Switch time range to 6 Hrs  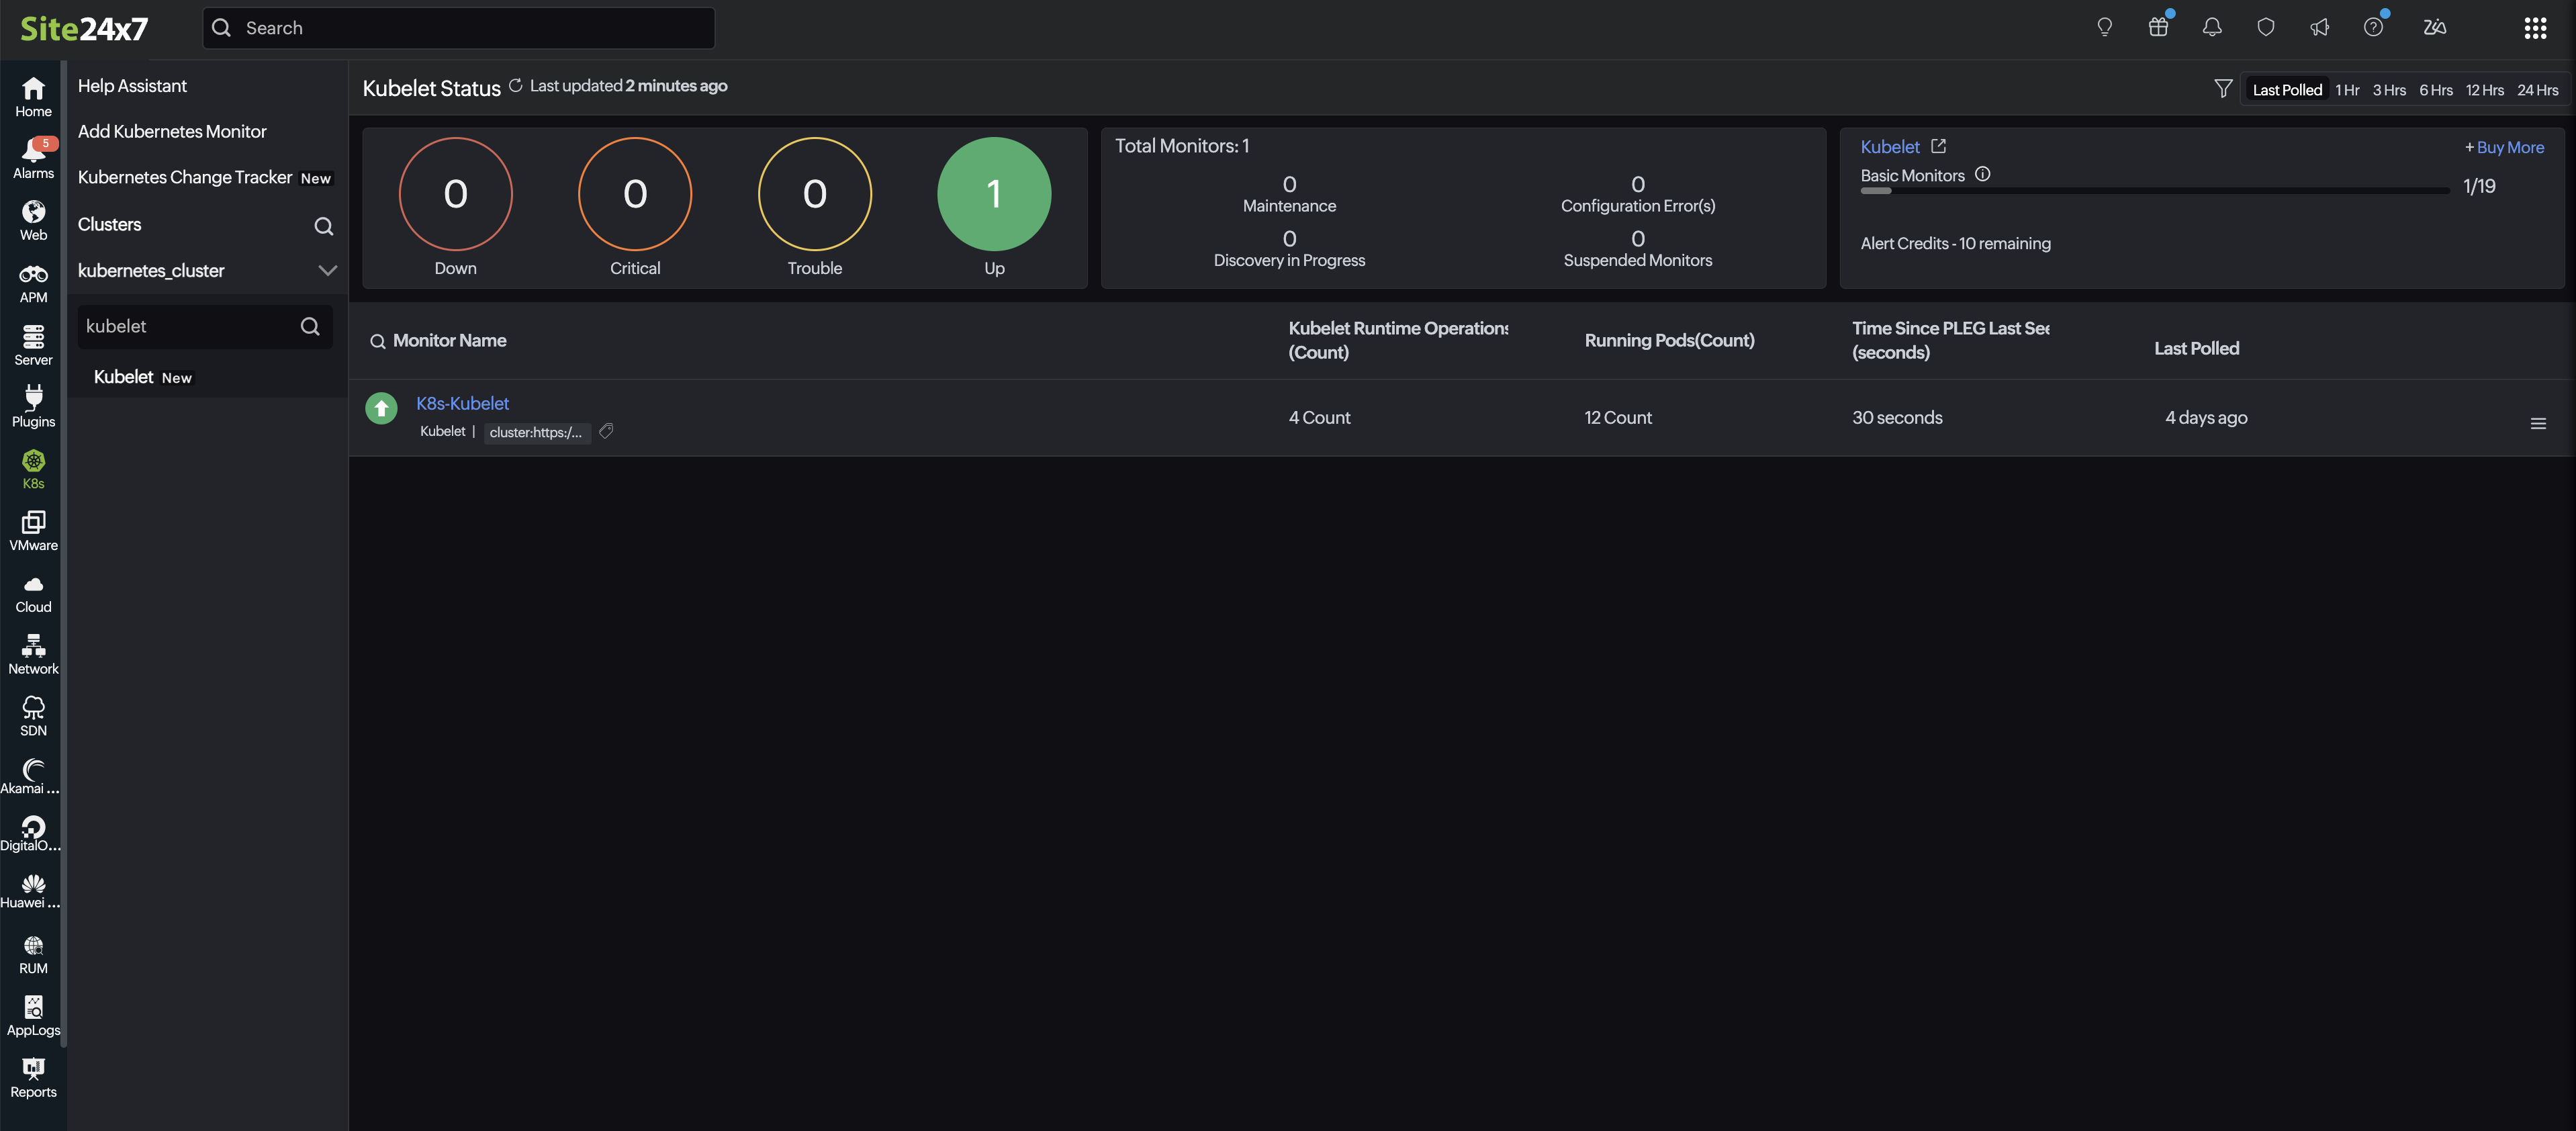pos(2436,90)
